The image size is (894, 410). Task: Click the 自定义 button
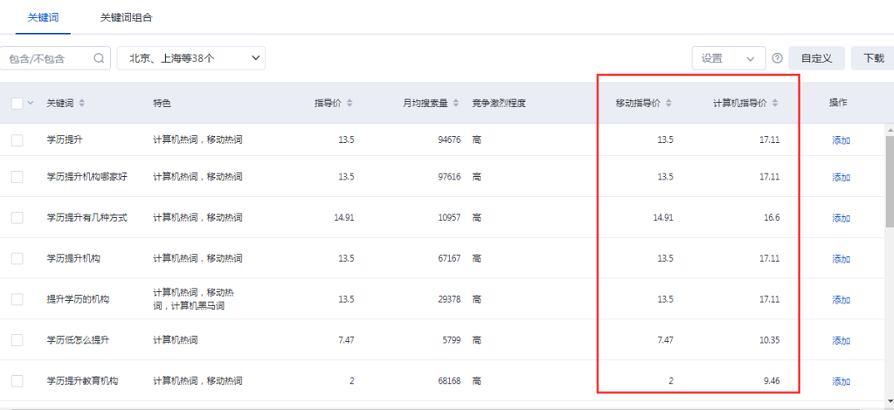pos(816,58)
